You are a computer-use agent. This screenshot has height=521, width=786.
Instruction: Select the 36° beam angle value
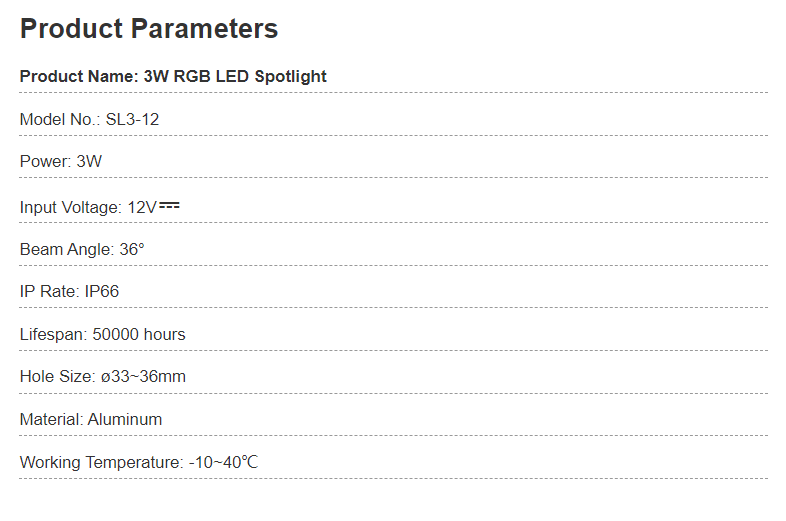click(x=132, y=250)
